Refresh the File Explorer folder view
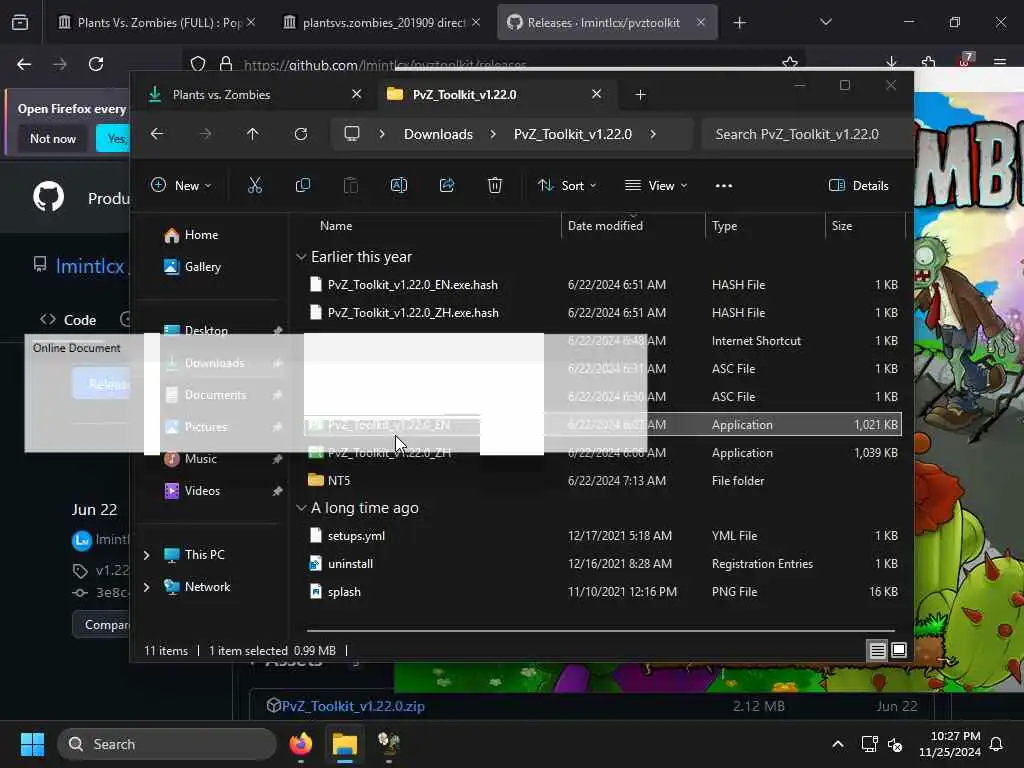 coord(300,134)
